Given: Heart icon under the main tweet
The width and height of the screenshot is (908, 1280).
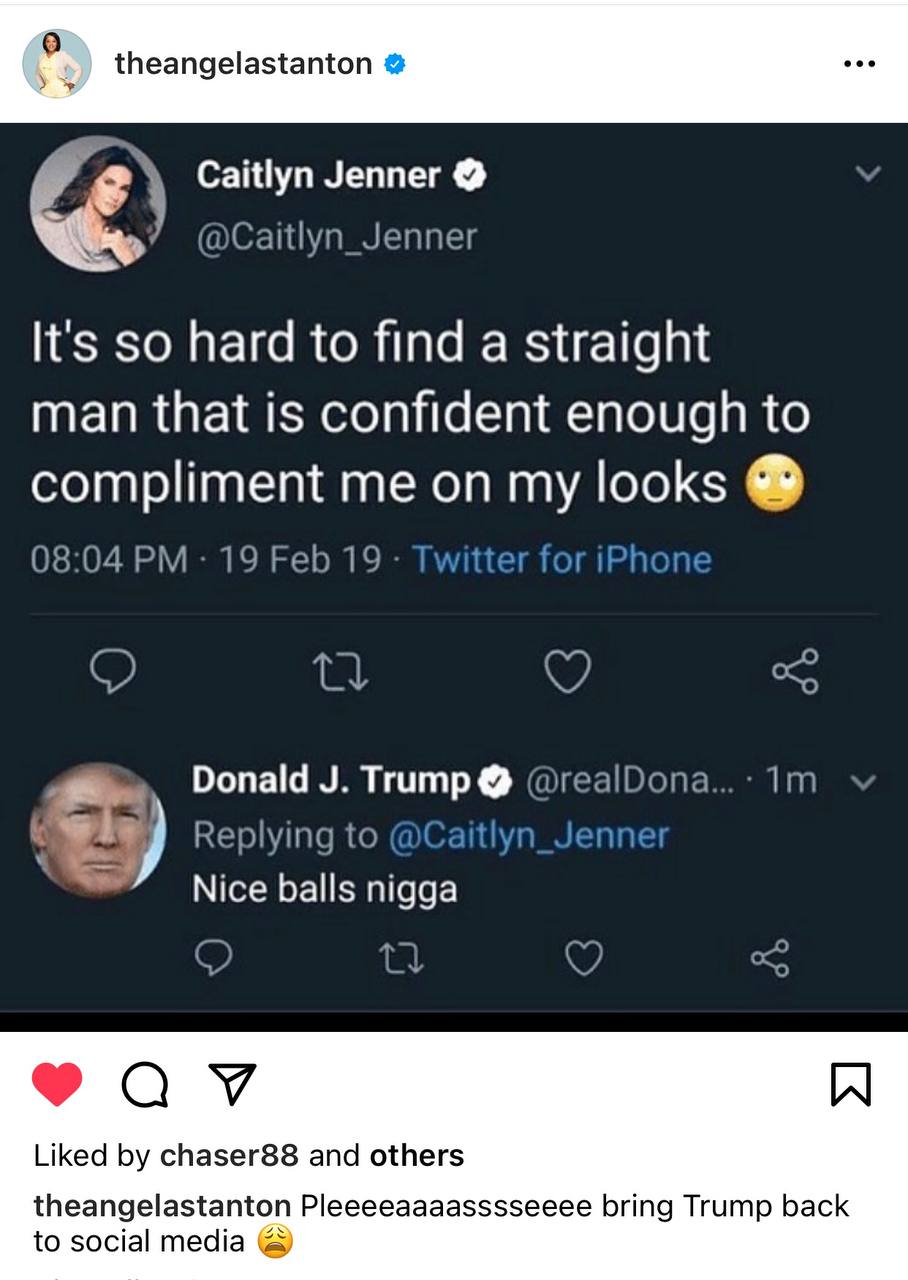Looking at the screenshot, I should [x=567, y=671].
